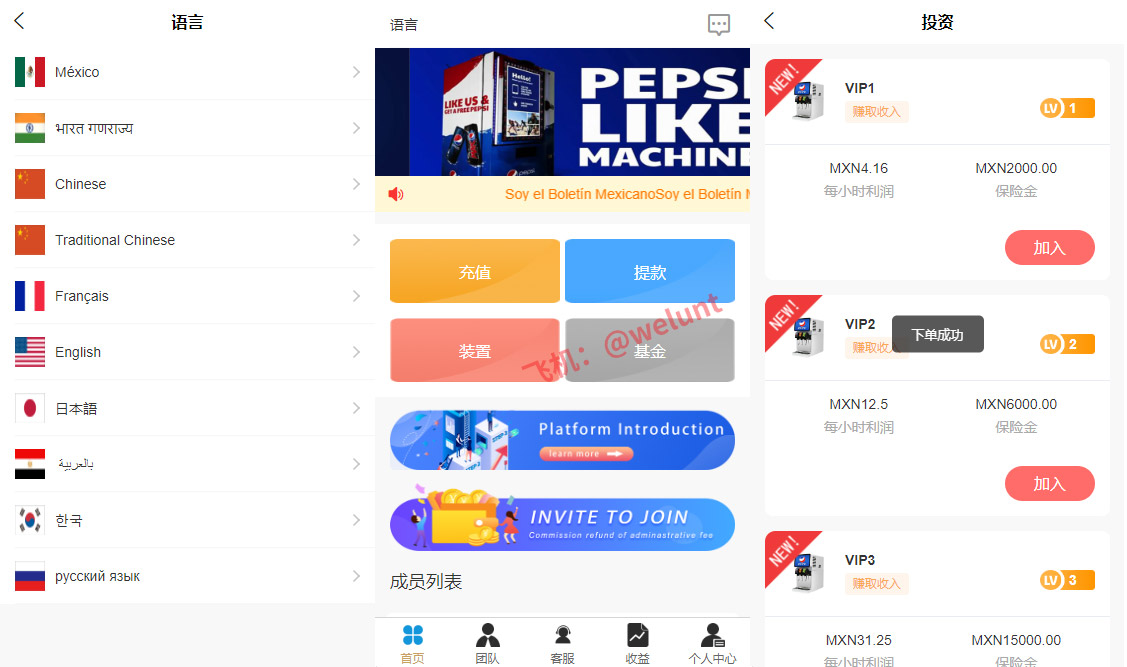This screenshot has width=1127, height=667.
Task: Open the 收益 earnings chart icon
Action: [x=638, y=635]
